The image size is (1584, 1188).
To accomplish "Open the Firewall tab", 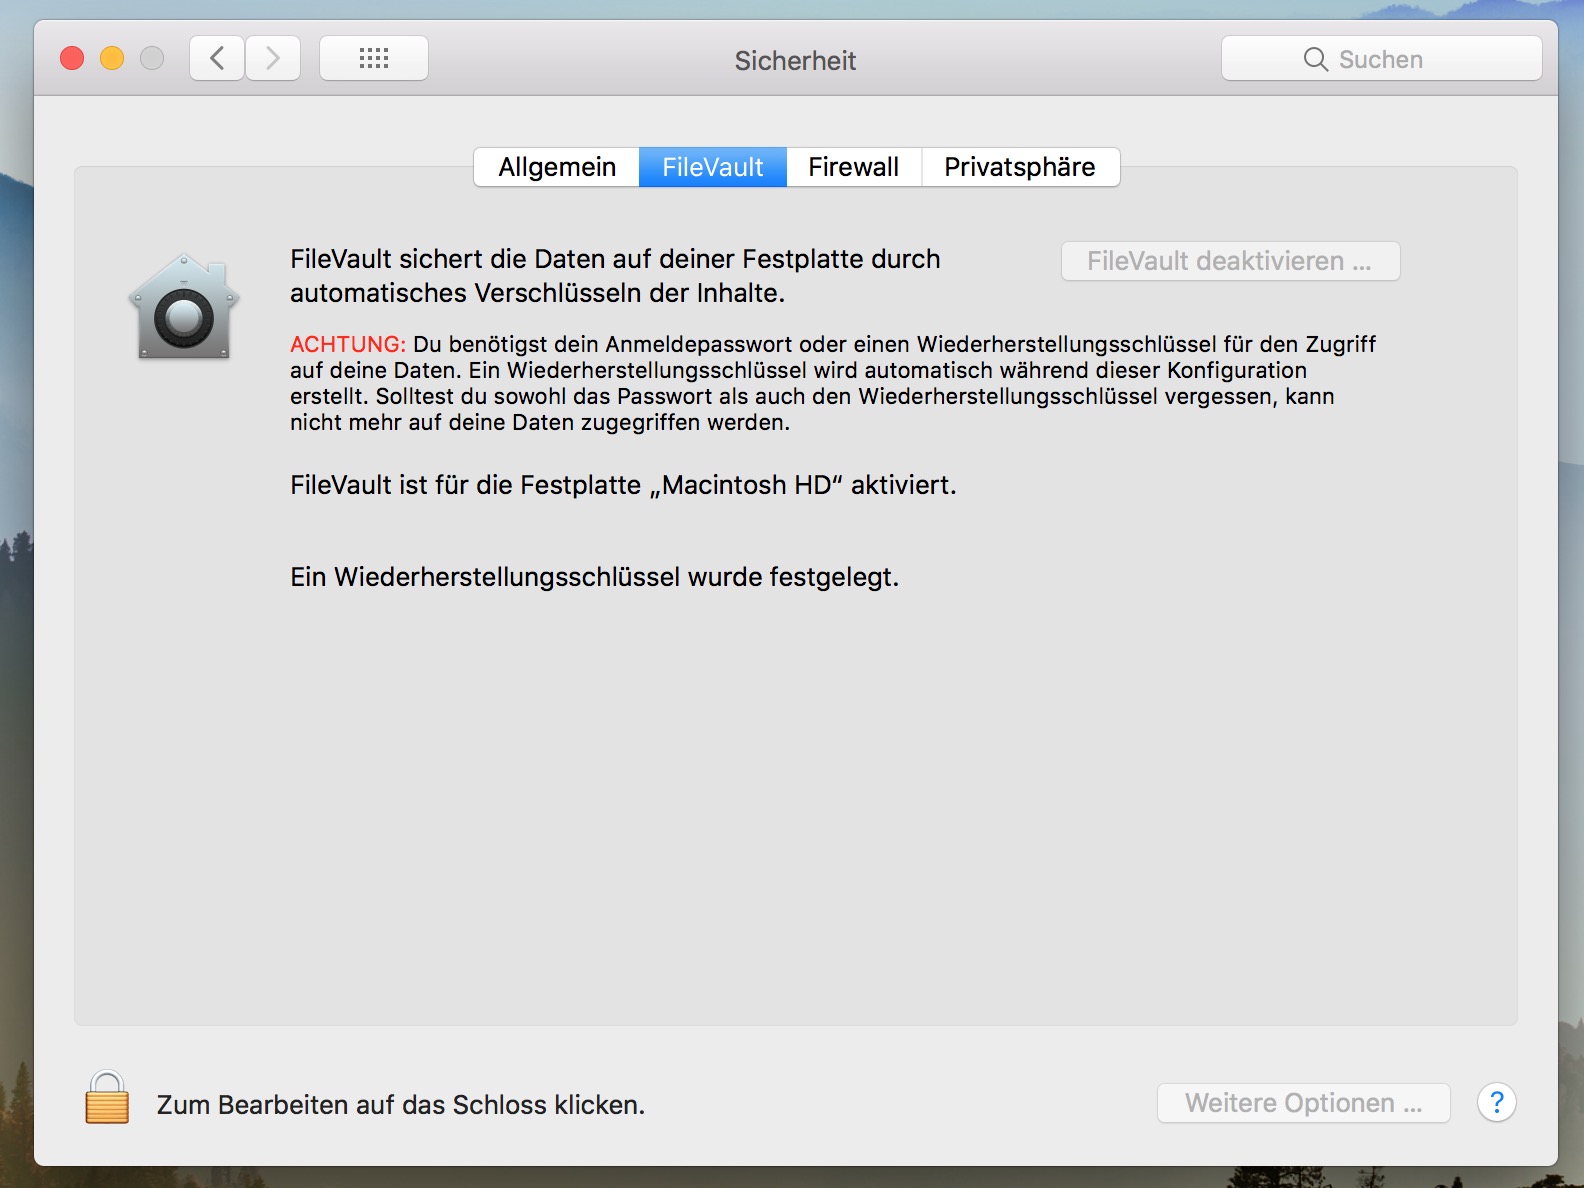I will click(854, 167).
